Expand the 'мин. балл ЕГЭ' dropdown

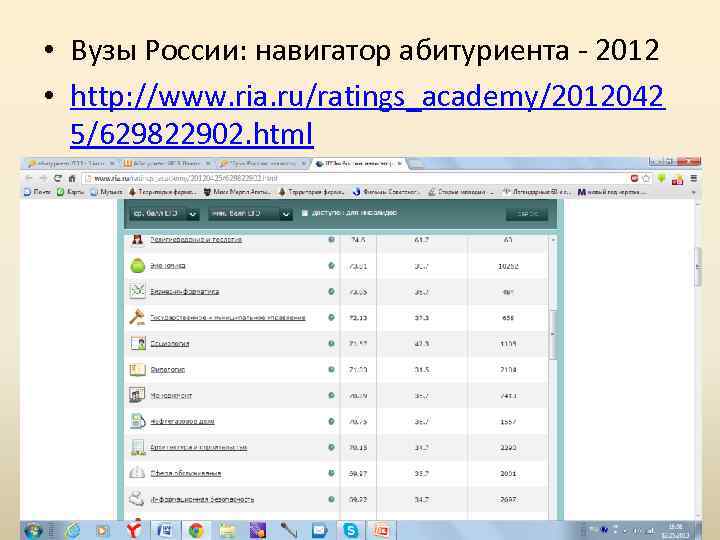pos(250,214)
